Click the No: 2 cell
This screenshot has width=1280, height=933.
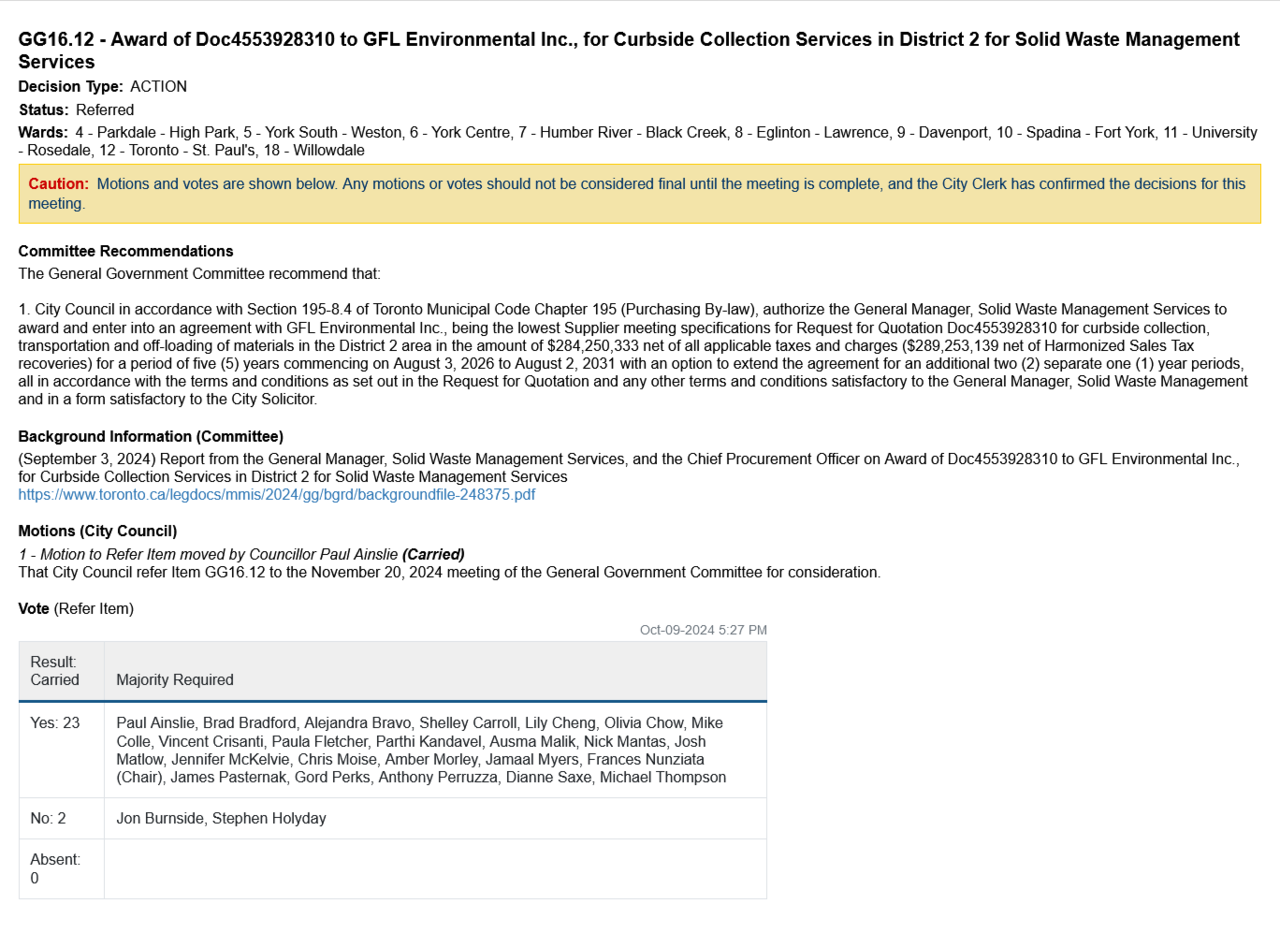[x=48, y=818]
